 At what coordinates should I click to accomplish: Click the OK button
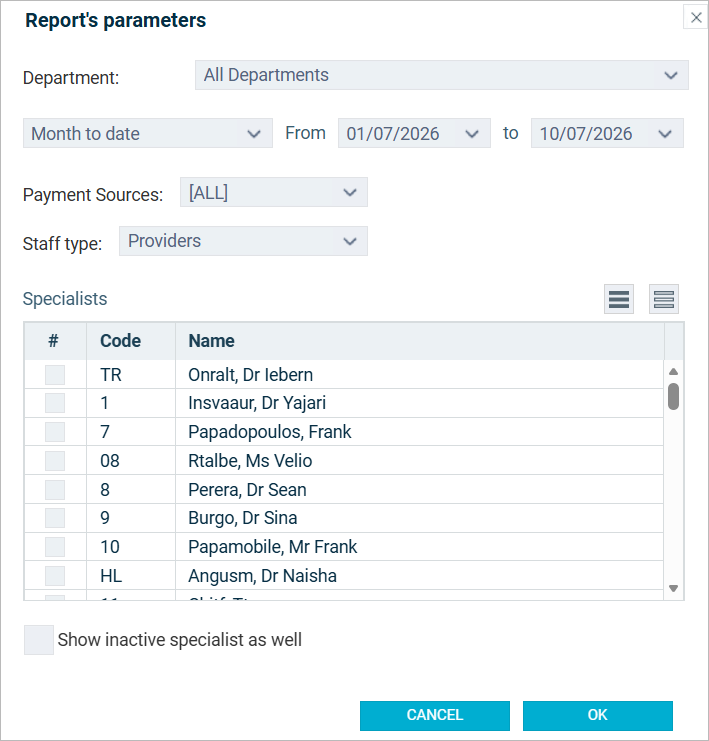597,715
